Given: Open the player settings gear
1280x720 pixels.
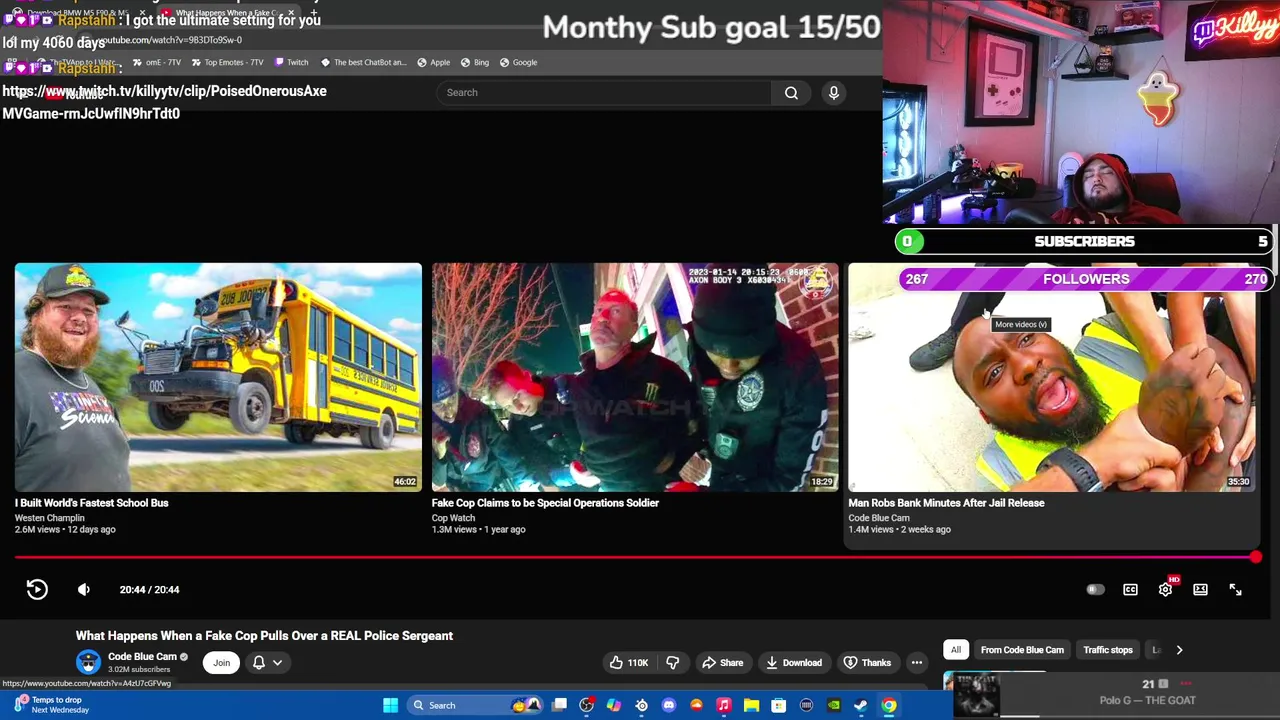Looking at the screenshot, I should (1165, 589).
